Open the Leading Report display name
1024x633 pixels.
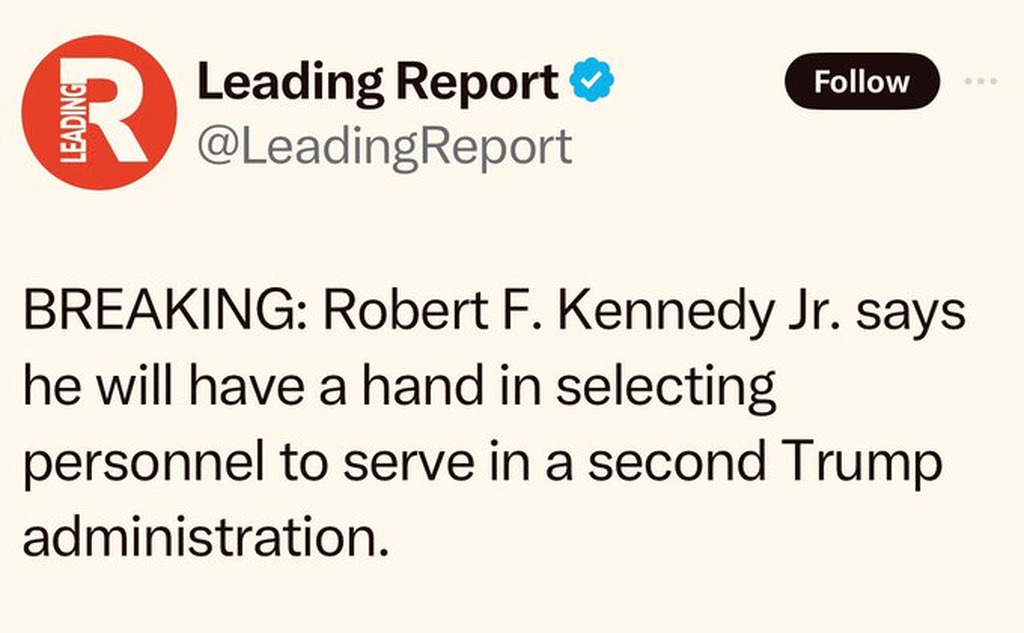point(377,82)
